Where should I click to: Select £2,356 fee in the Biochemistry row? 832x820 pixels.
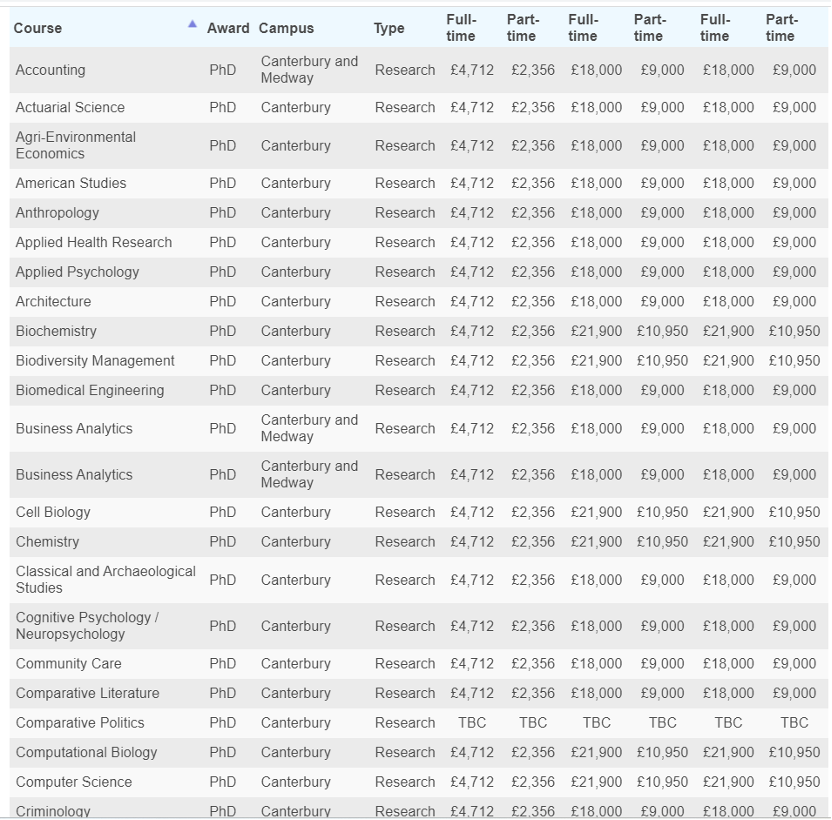coord(533,331)
